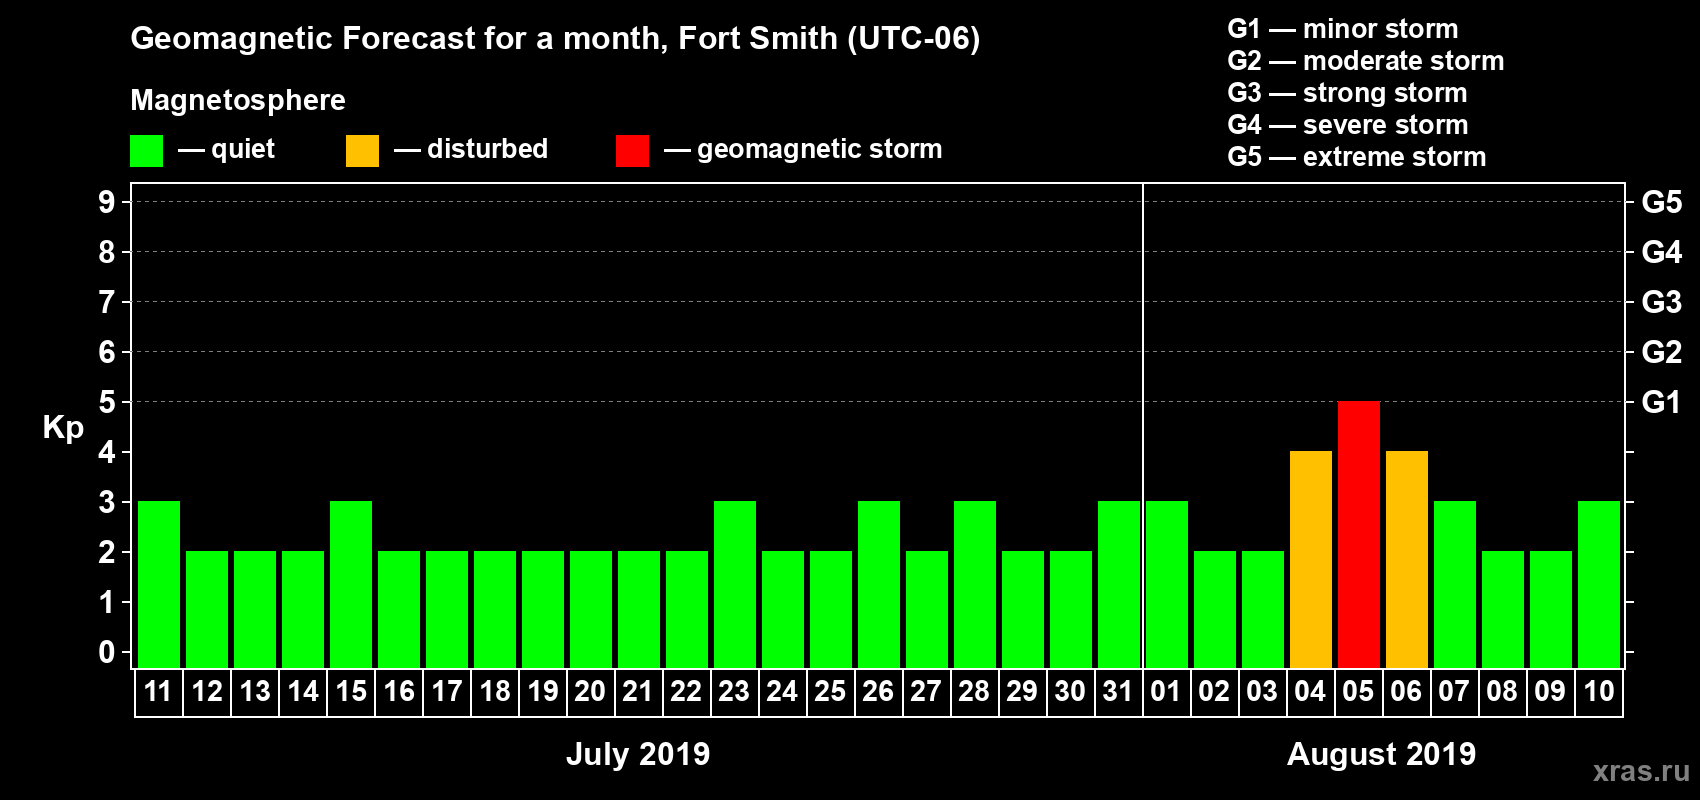
Task: Click date label 25 on the axis
Action: pos(830,692)
